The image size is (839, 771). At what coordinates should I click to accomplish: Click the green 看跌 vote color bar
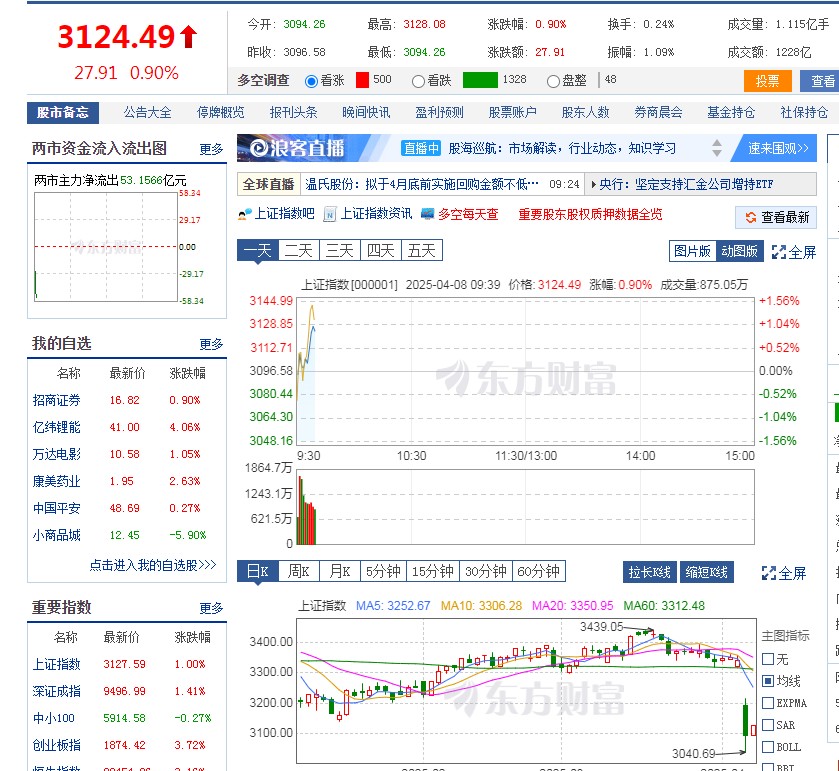(480, 80)
